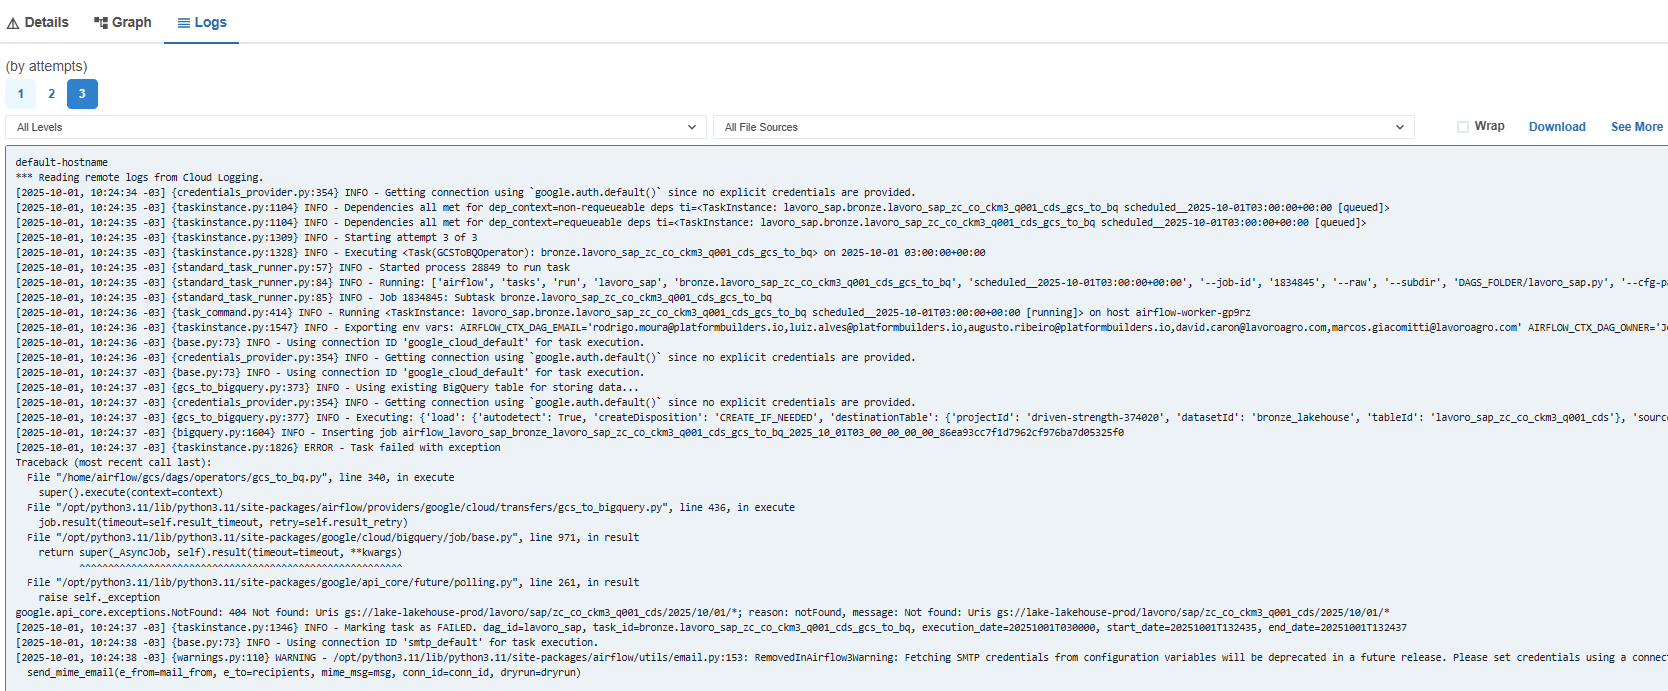Click 'Traceback (most recent call last):' line
This screenshot has width=1668, height=691.
point(112,462)
